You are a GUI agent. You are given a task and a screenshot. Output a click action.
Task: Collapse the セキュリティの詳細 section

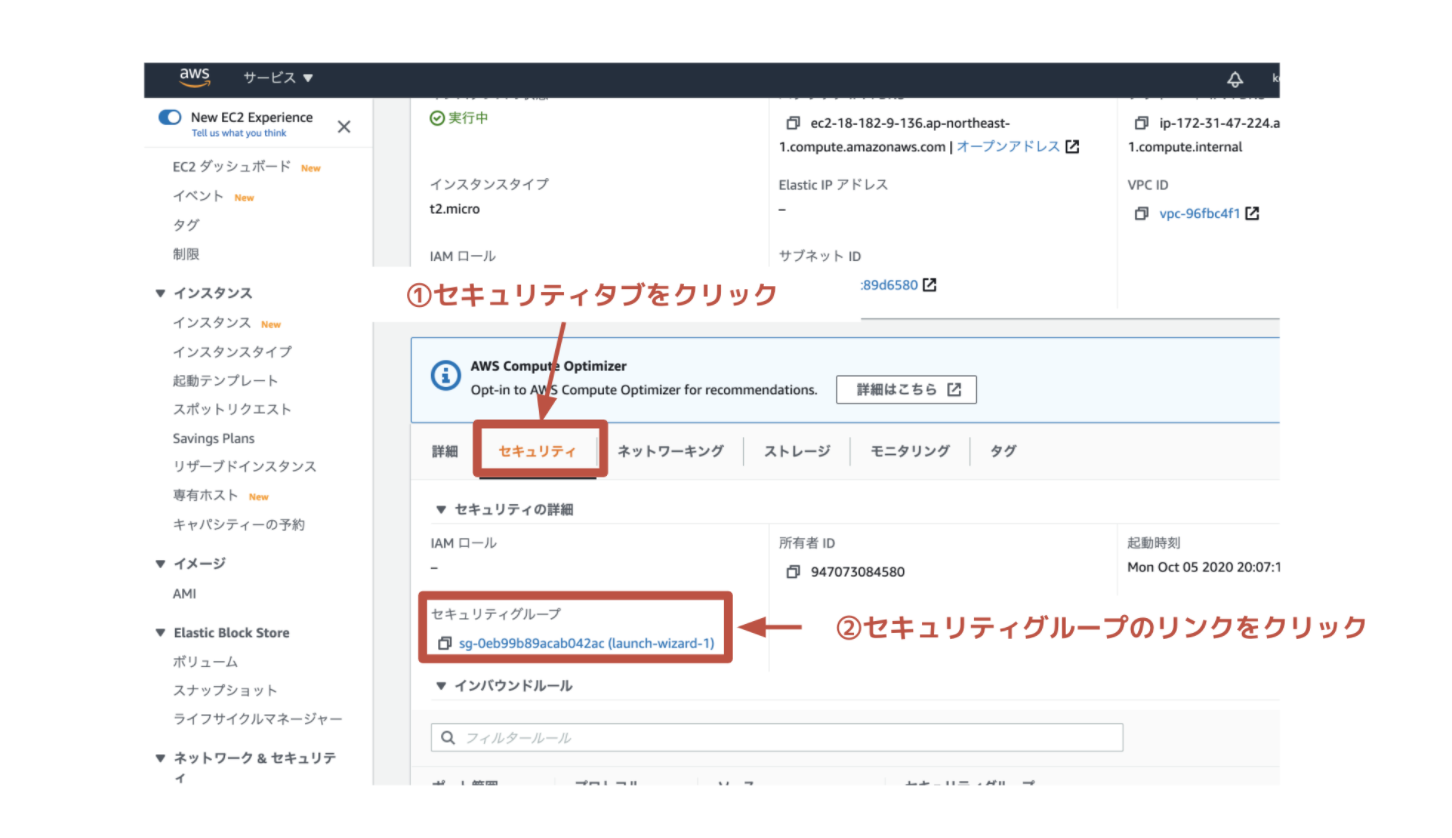click(x=441, y=509)
